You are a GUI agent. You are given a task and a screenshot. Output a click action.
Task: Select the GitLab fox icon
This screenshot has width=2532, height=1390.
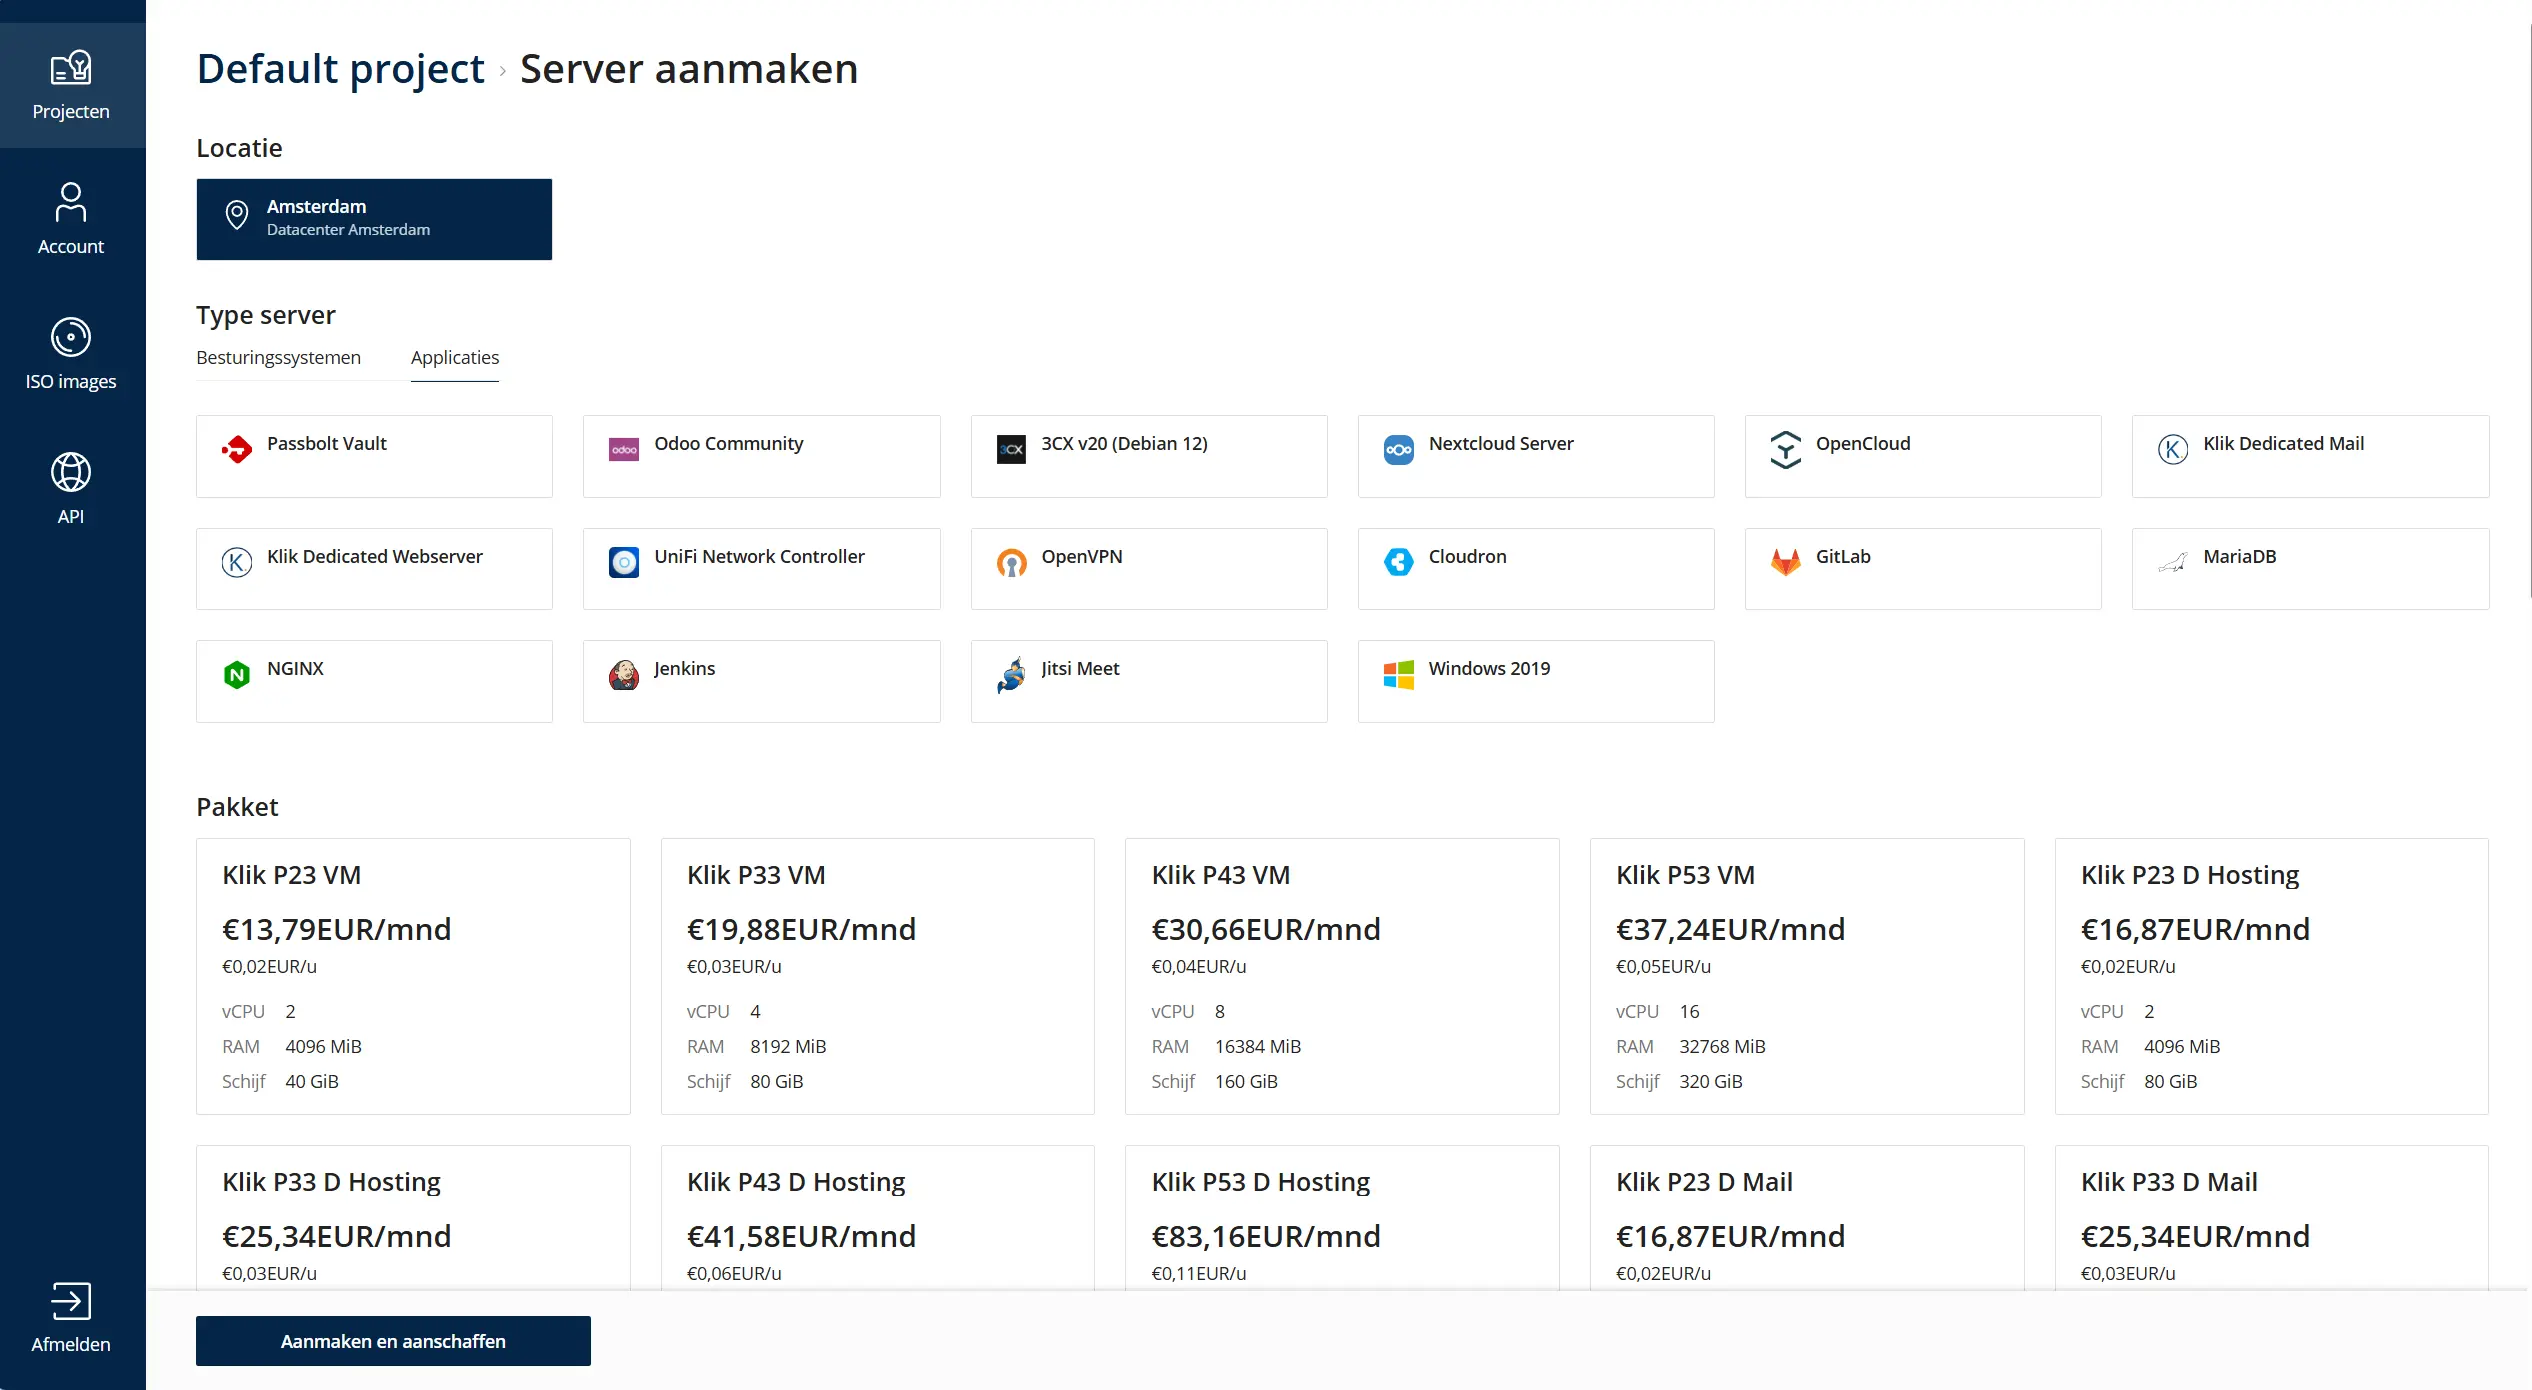(x=1785, y=562)
